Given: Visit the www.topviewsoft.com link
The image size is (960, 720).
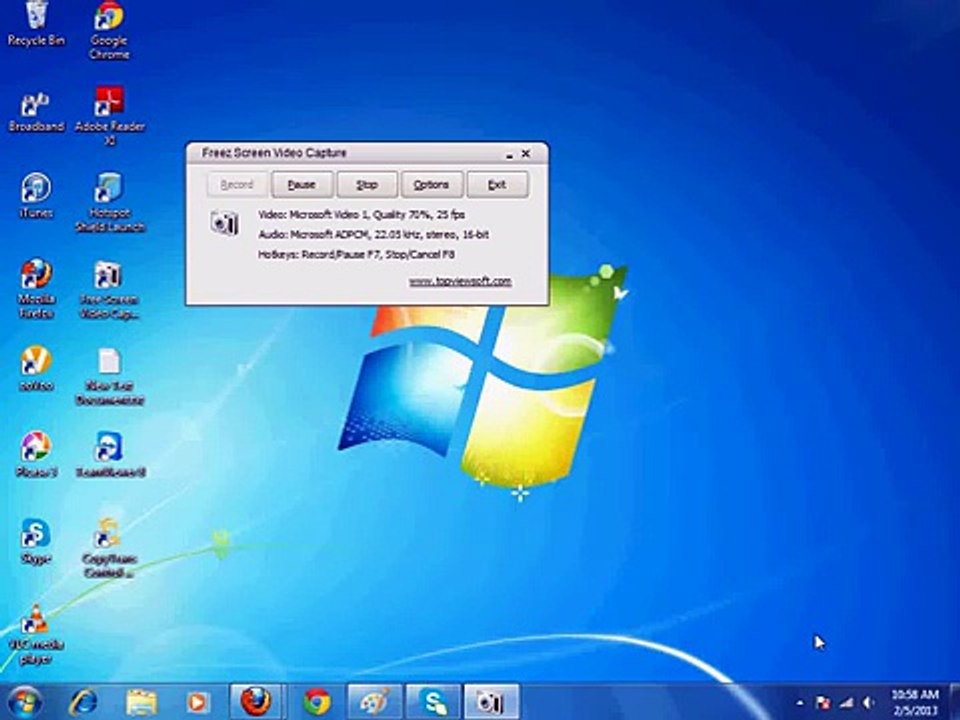Looking at the screenshot, I should [x=460, y=281].
